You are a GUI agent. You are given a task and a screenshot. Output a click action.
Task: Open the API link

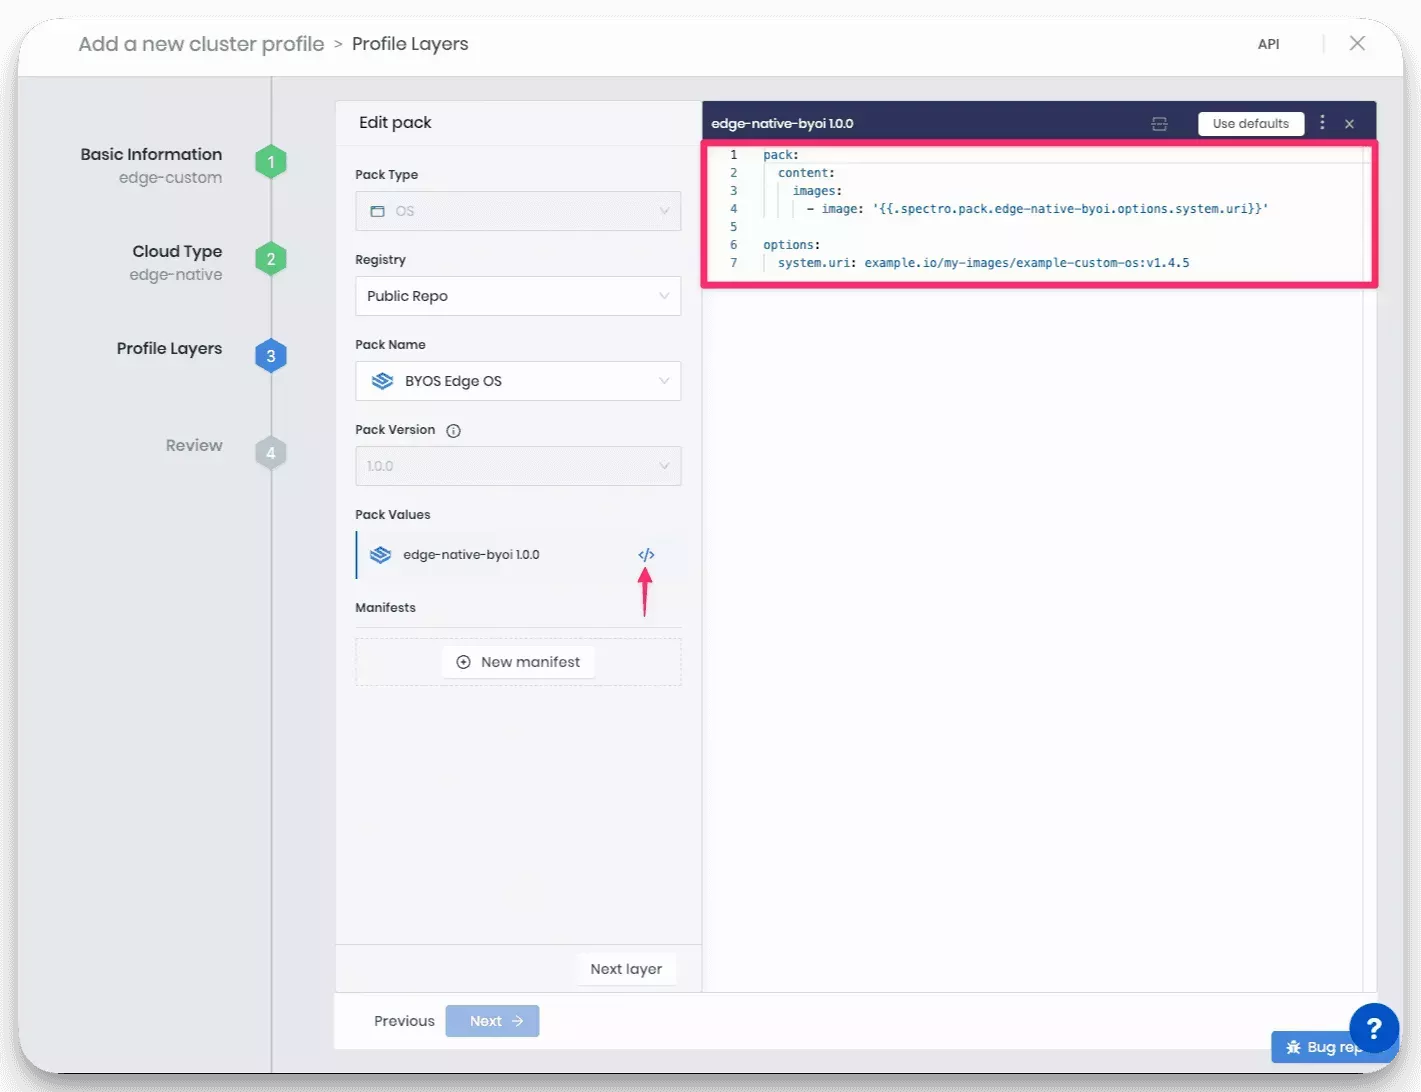point(1268,44)
